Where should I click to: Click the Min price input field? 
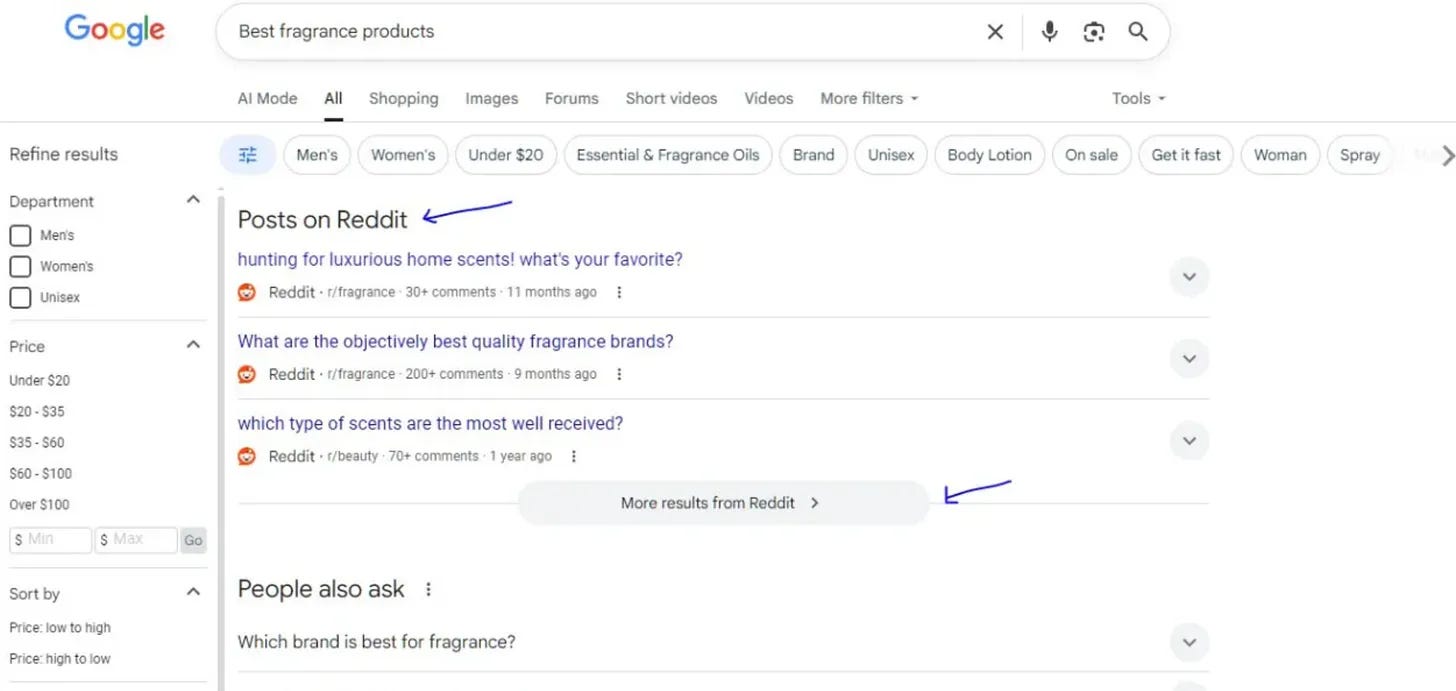coord(51,539)
